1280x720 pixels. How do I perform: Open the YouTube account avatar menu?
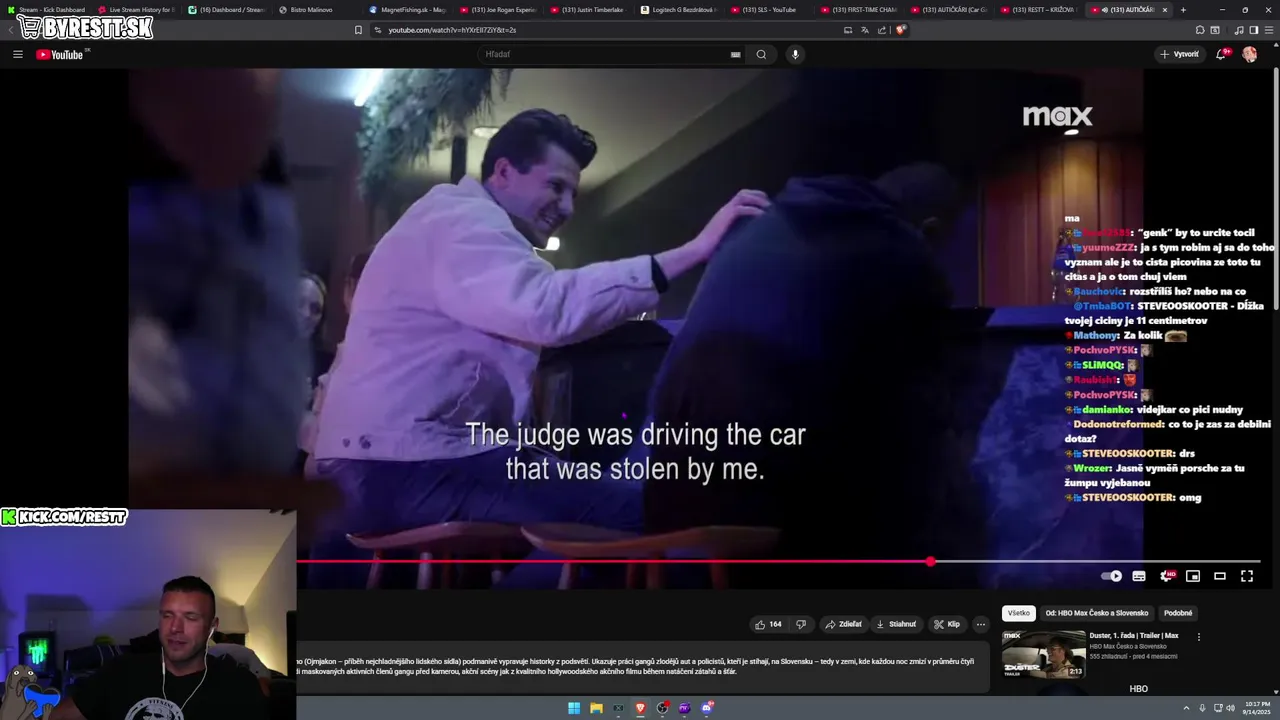1250,54
